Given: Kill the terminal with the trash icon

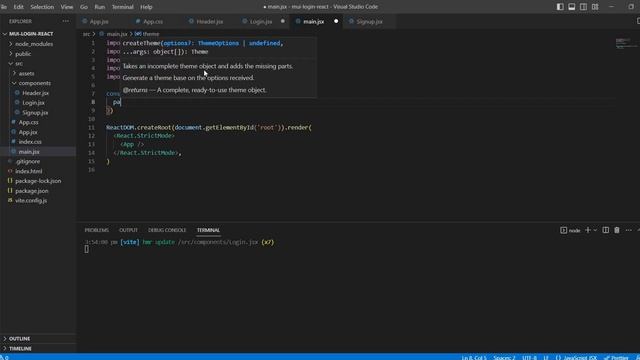Looking at the screenshot, I should [x=617, y=230].
